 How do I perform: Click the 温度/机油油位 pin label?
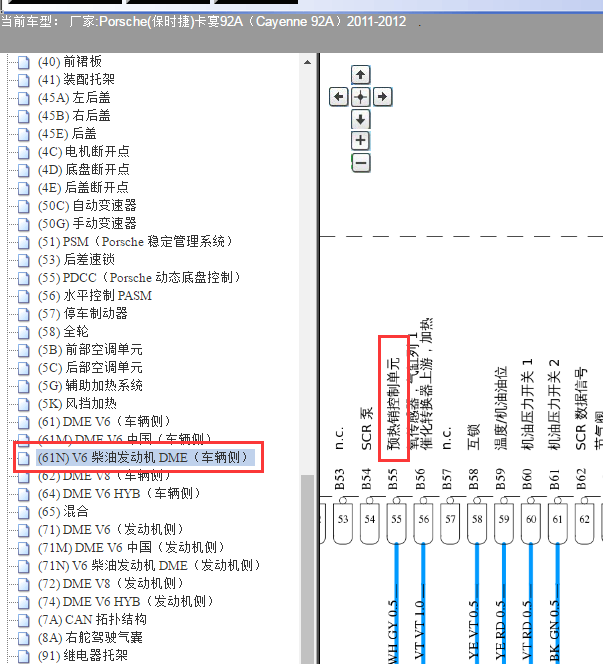501,408
